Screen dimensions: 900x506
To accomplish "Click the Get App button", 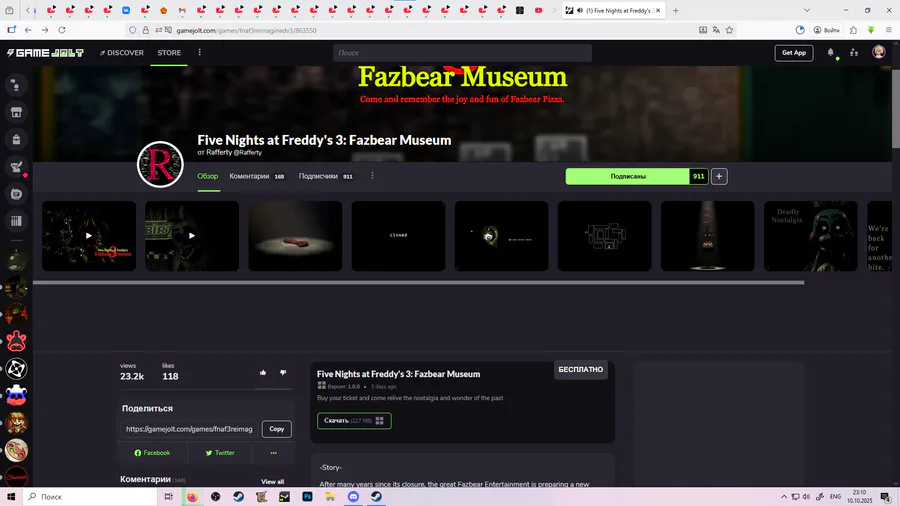I will (x=794, y=53).
